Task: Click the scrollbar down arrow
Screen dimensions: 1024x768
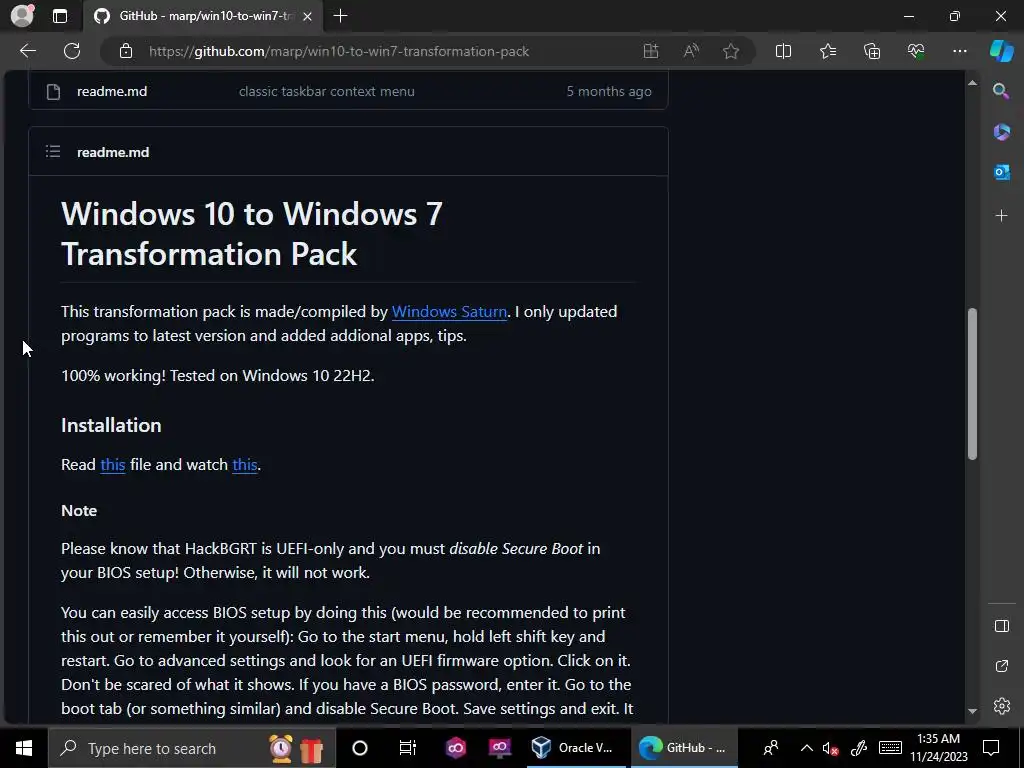Action: 972,711
